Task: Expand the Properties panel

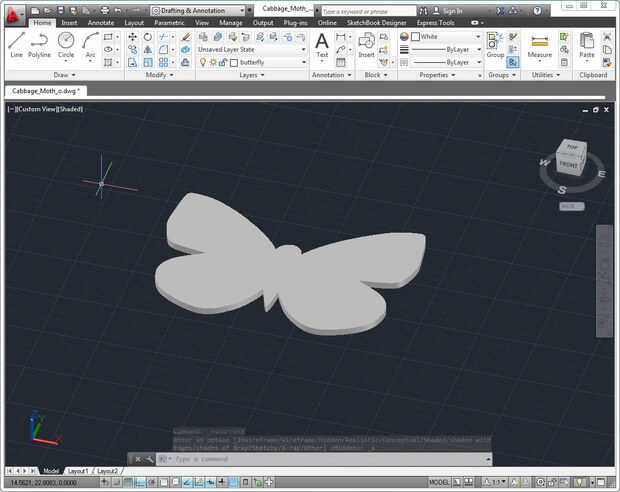Action: tap(438, 75)
